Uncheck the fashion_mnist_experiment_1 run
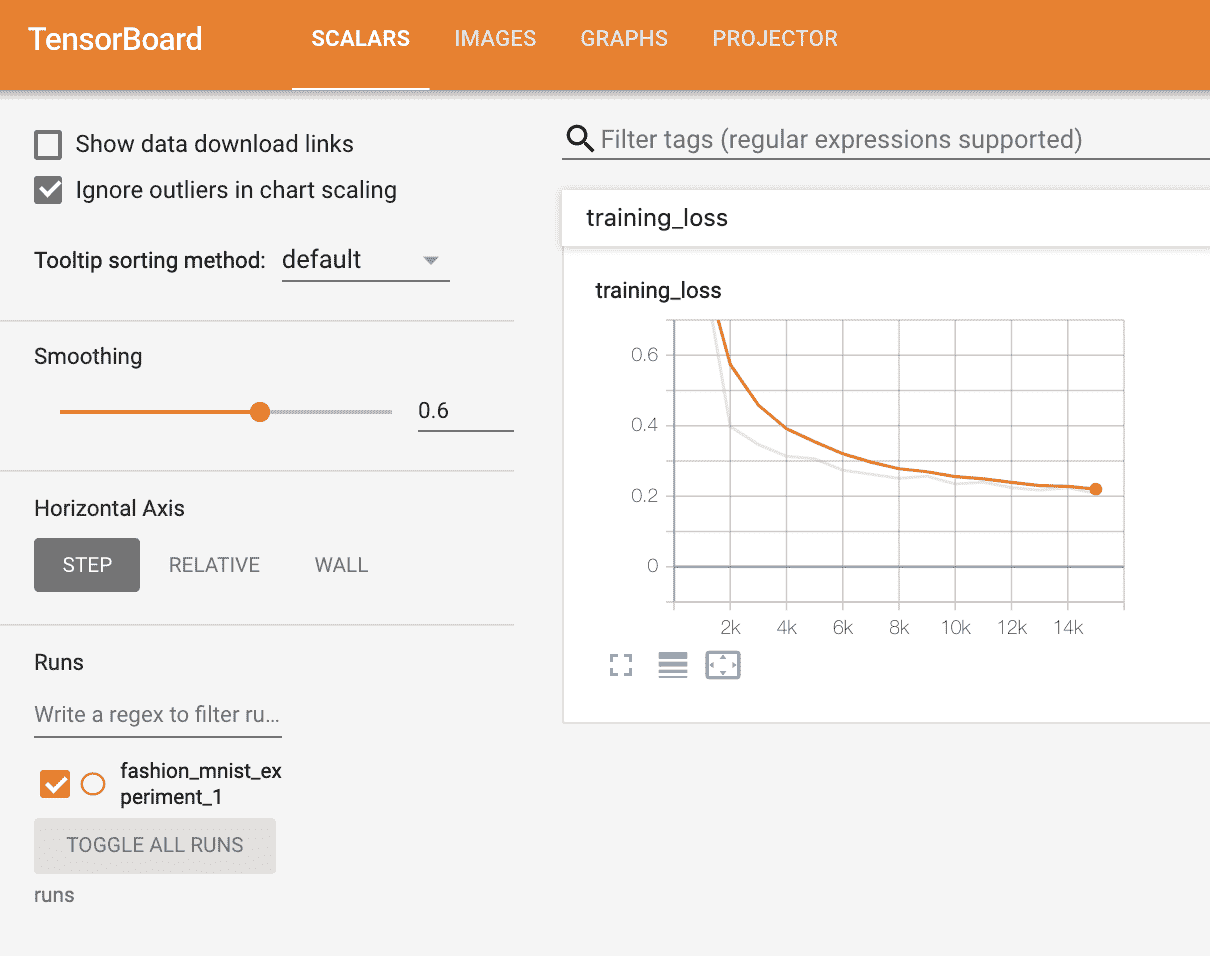The width and height of the screenshot is (1210, 956). click(54, 784)
